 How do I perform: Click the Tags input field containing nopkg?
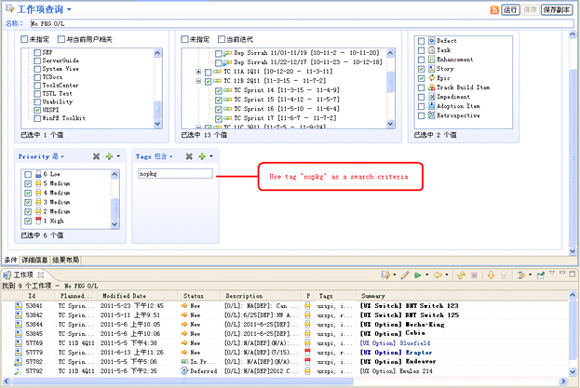click(x=175, y=173)
